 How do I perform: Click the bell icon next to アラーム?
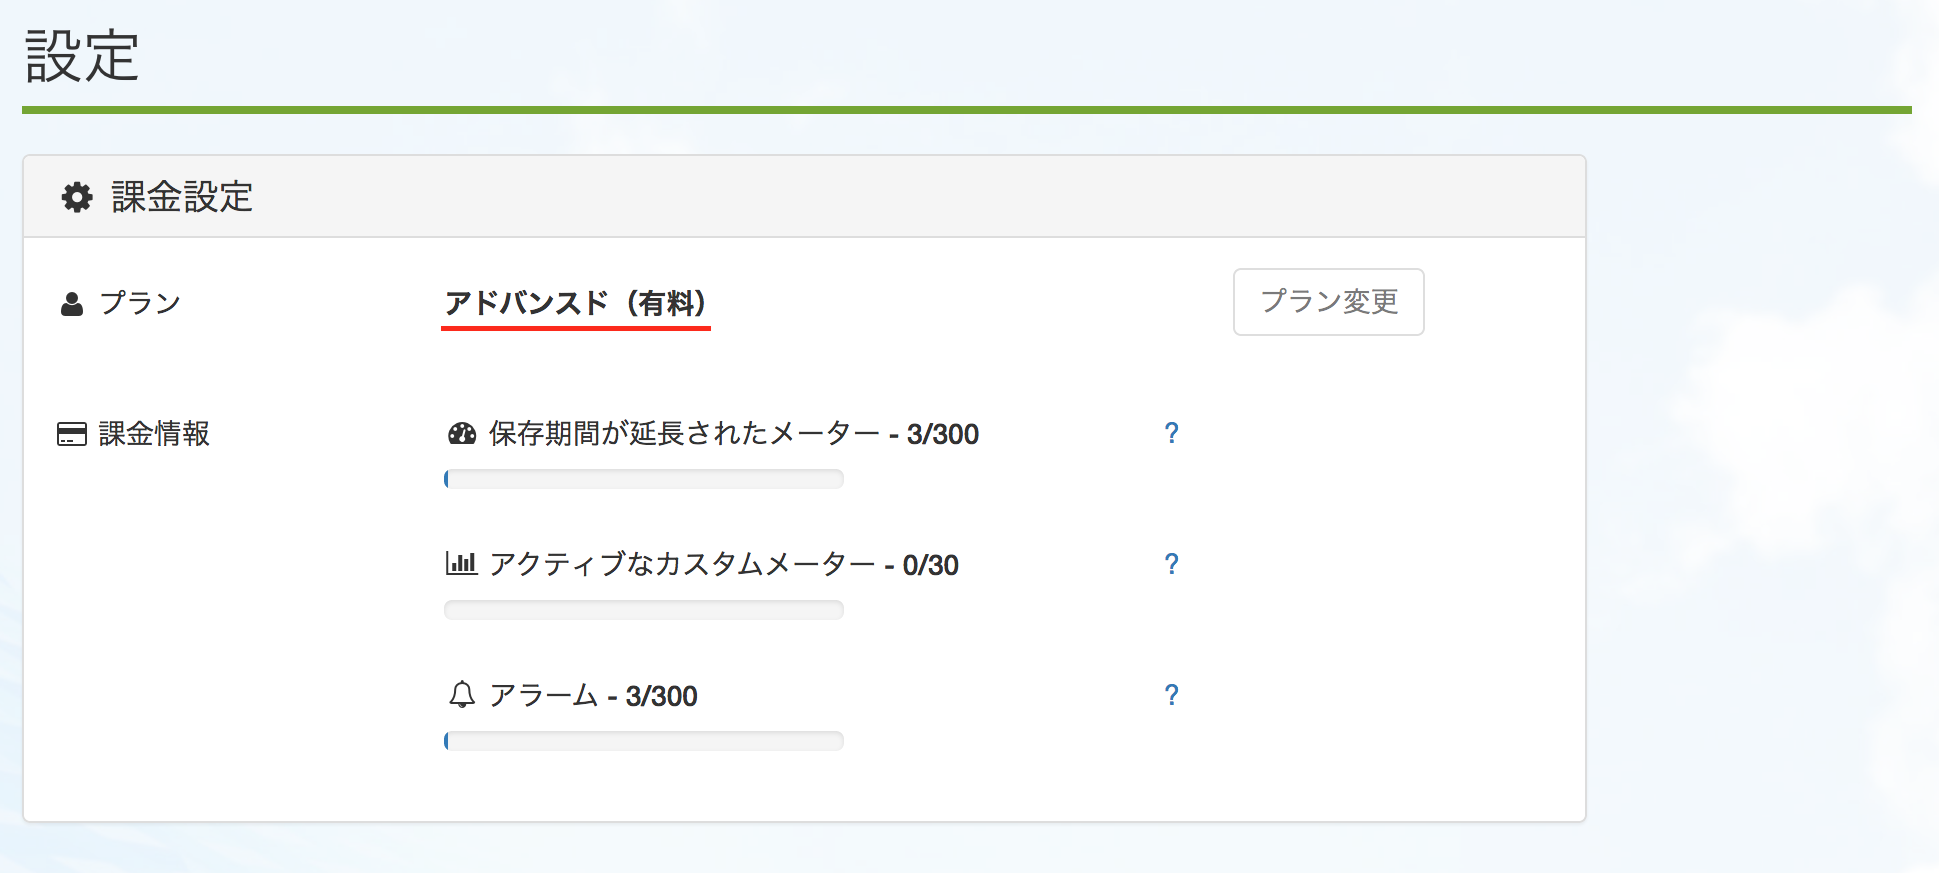(x=461, y=695)
